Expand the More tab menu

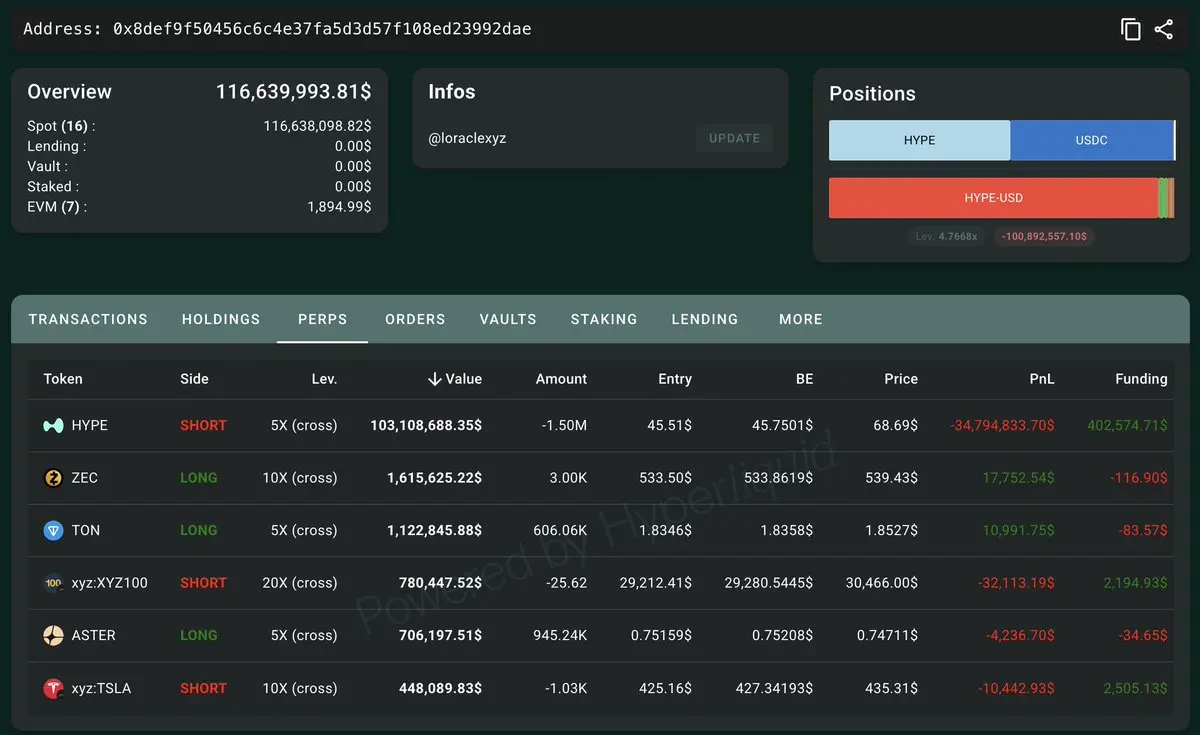801,319
